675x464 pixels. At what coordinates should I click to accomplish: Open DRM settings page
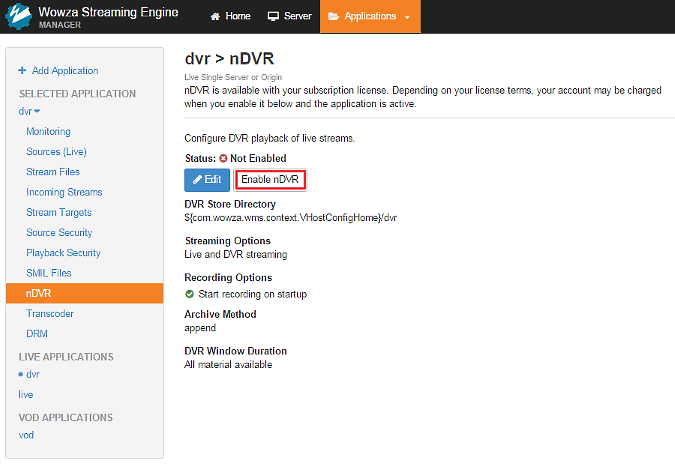[37, 334]
